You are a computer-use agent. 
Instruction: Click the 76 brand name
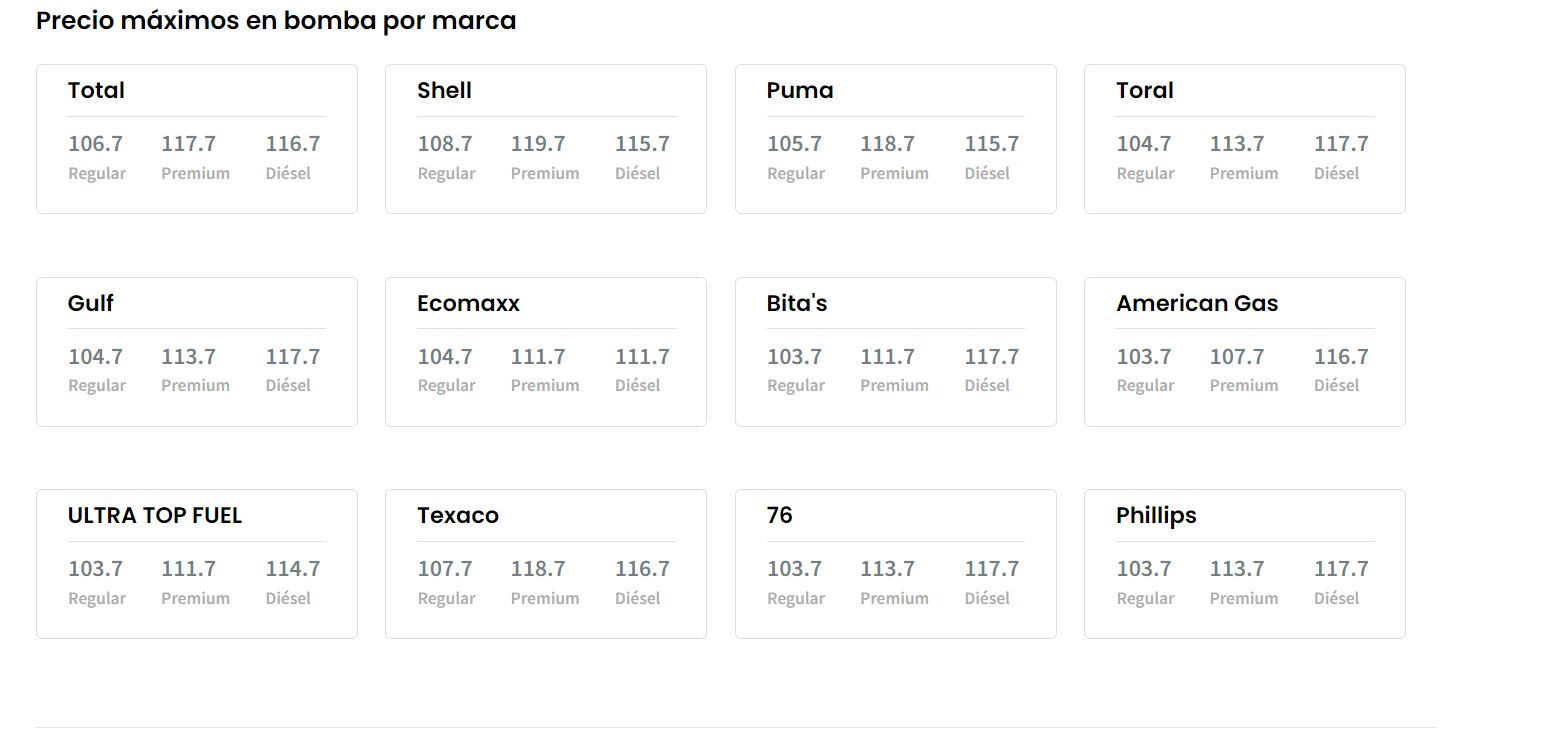[780, 515]
